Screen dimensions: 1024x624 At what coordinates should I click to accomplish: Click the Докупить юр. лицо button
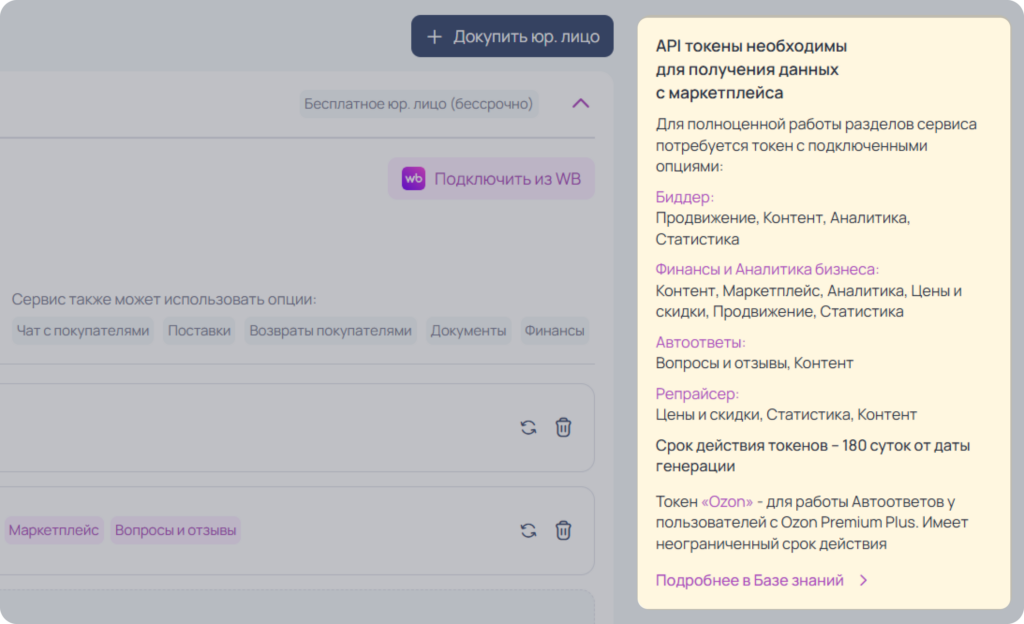(x=512, y=37)
